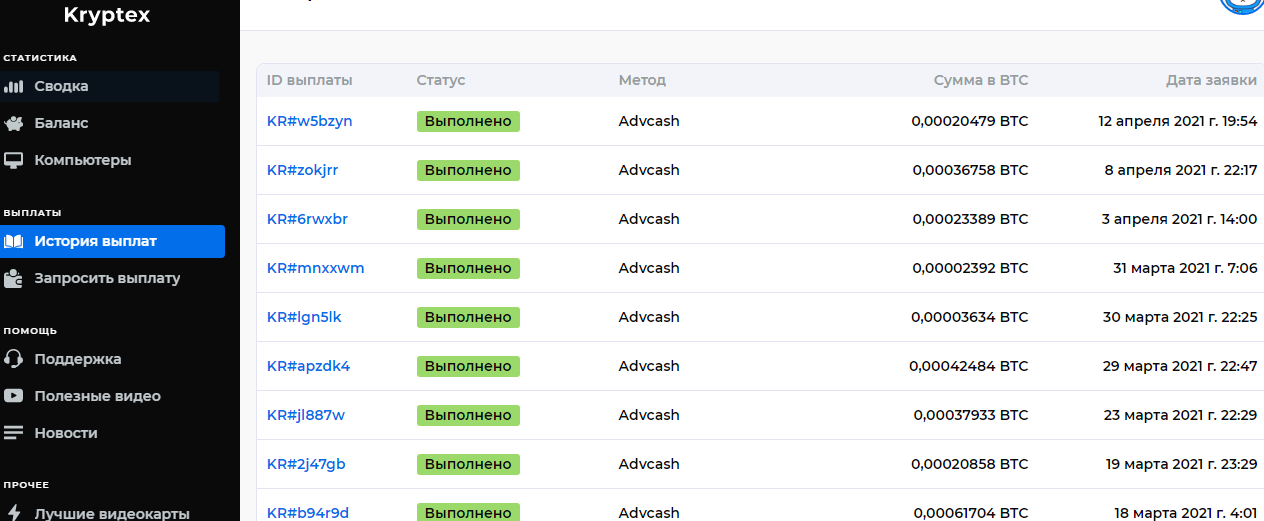Click Выполнено badge in KR#zokjrr row
The height and width of the screenshot is (521, 1264).
tap(468, 170)
